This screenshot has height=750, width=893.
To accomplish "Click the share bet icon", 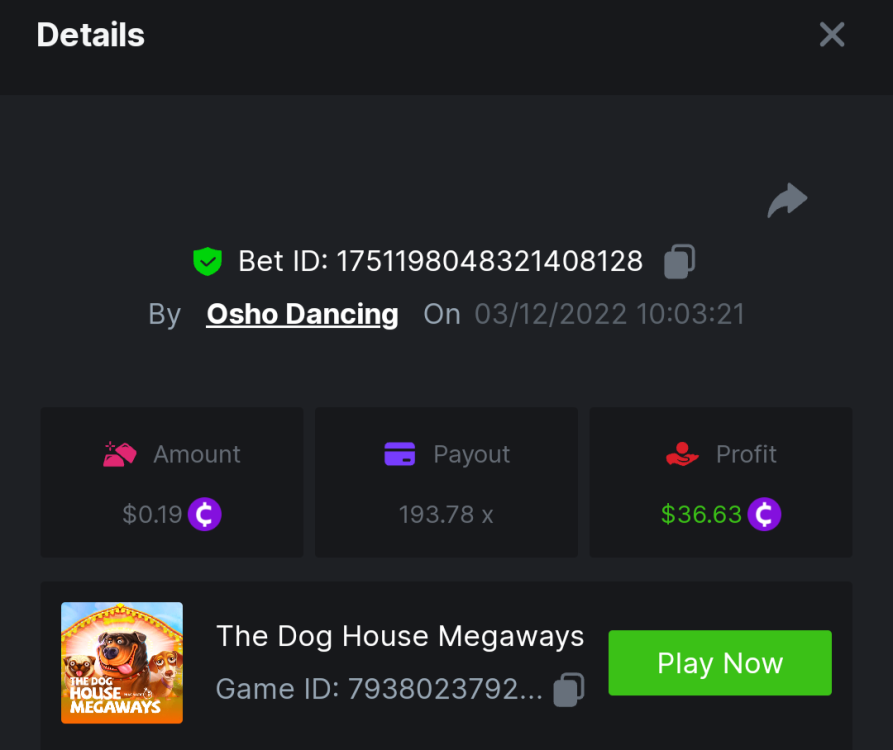I will coord(786,199).
